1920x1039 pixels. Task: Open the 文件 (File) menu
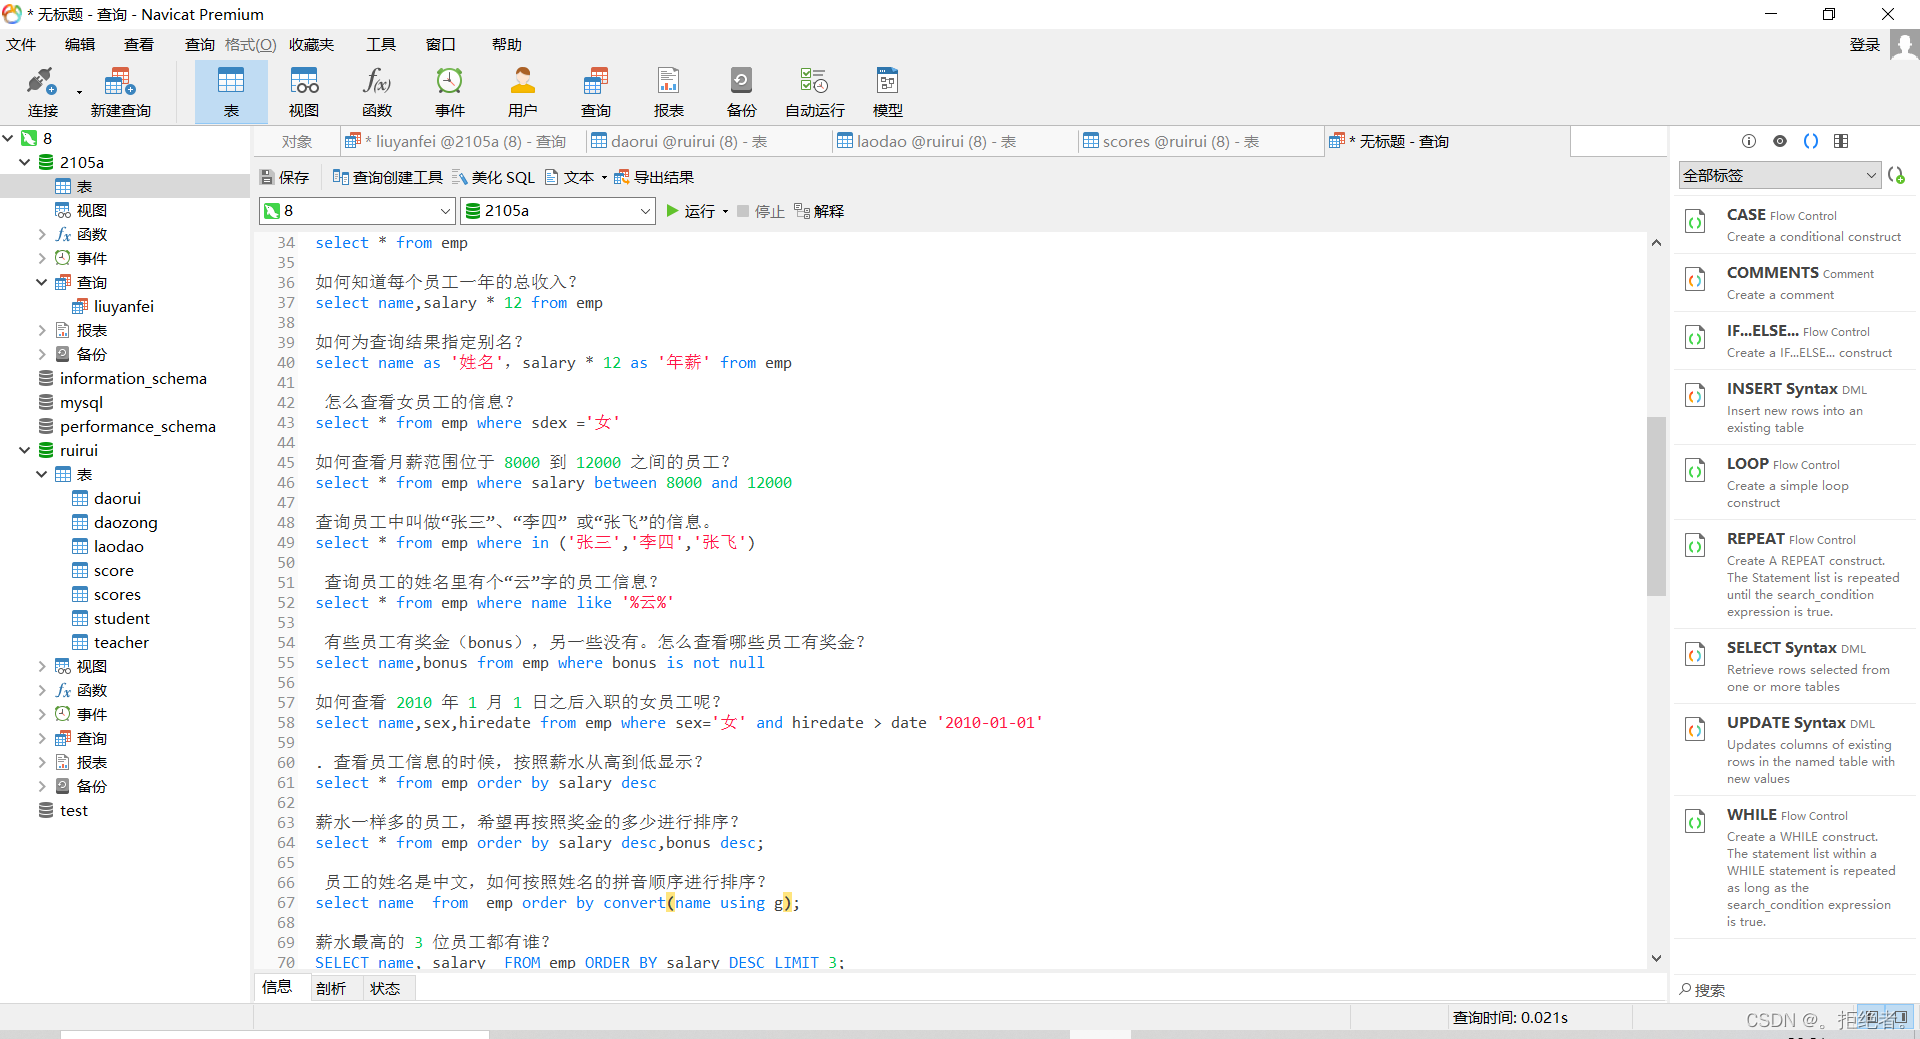click(x=21, y=45)
